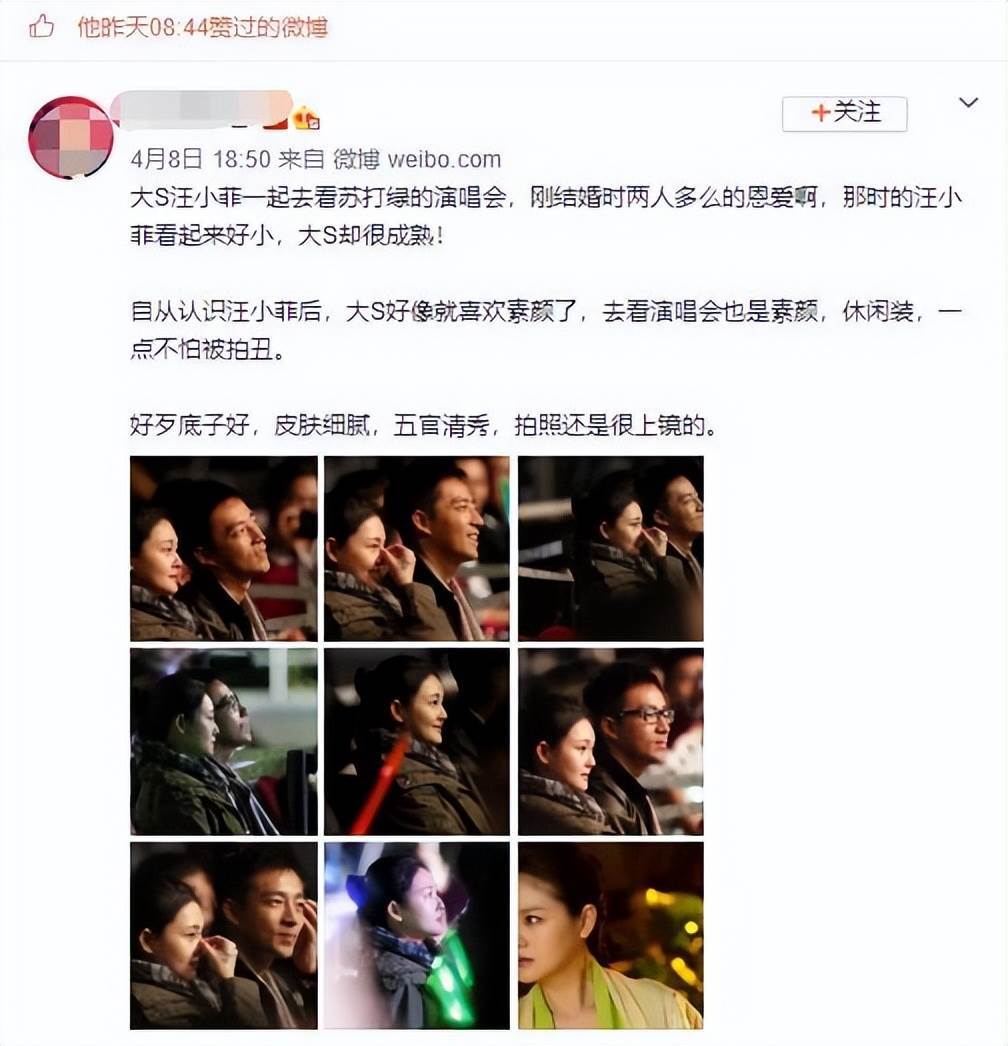Click the badge icon beside the username
Viewport: 1008px width, 1046px height.
pyautogui.click(x=307, y=117)
